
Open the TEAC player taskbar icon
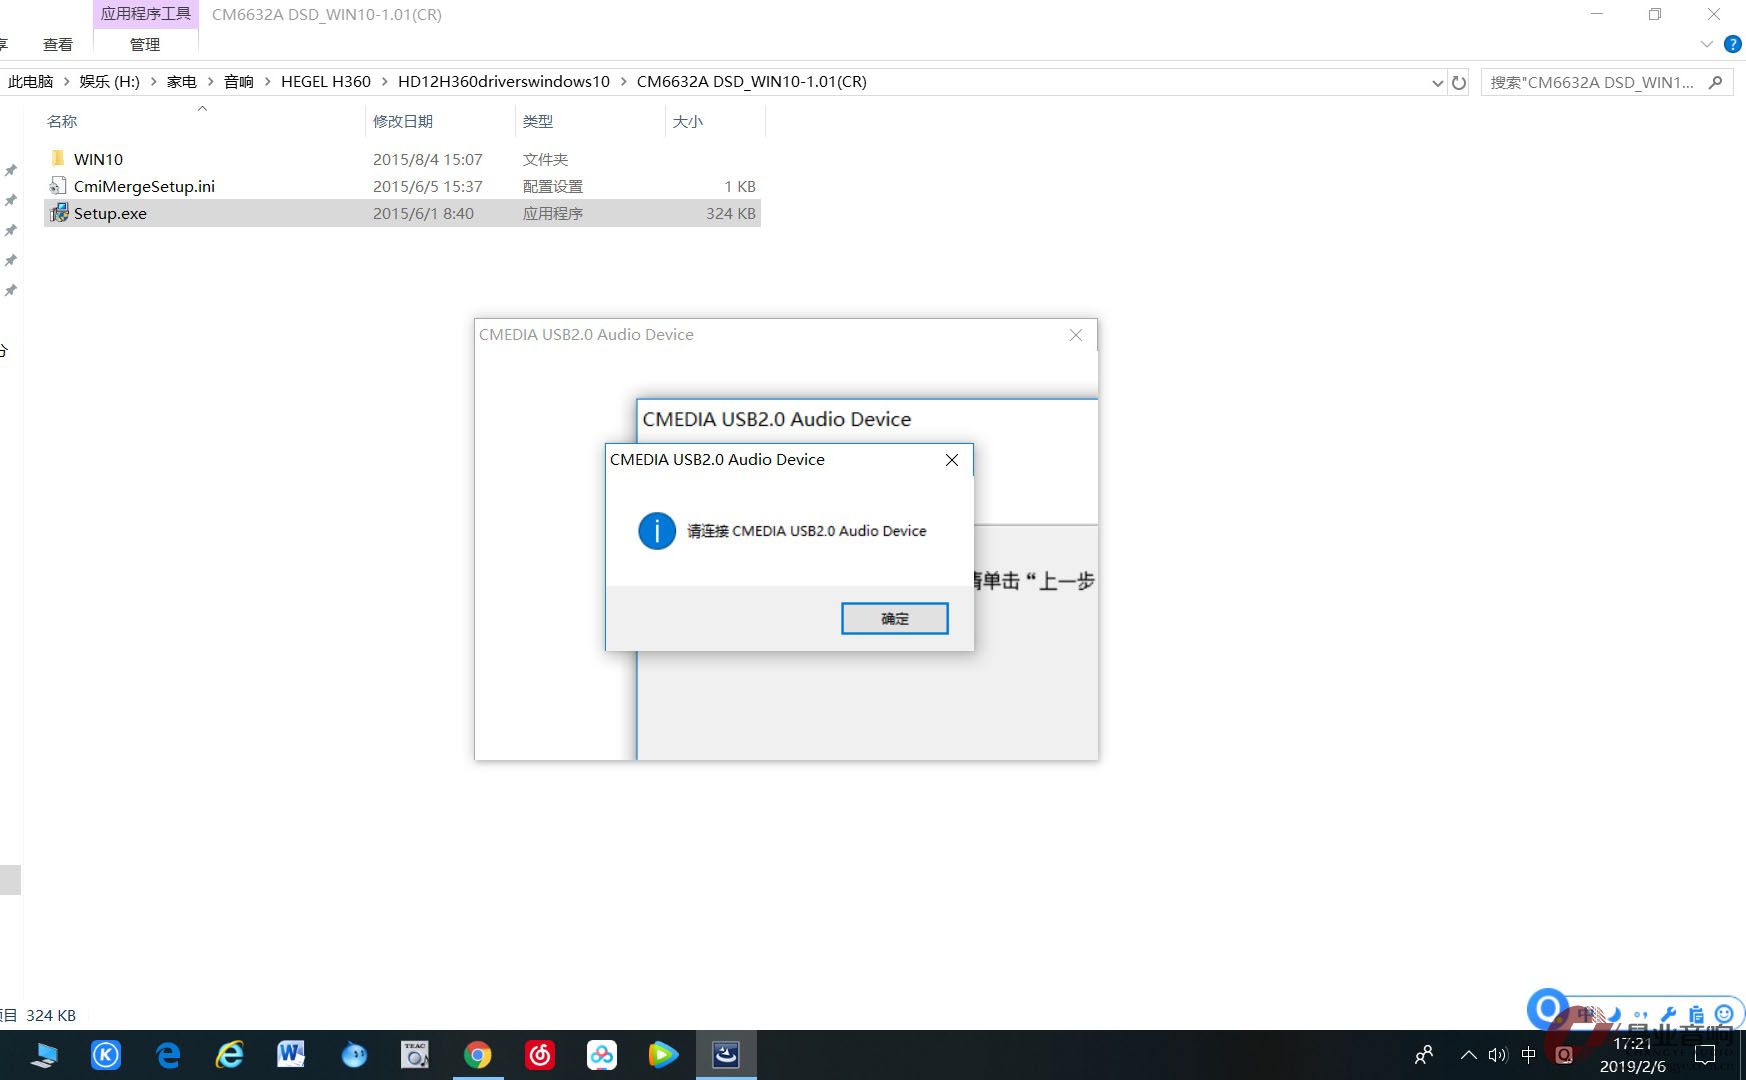tap(415, 1055)
